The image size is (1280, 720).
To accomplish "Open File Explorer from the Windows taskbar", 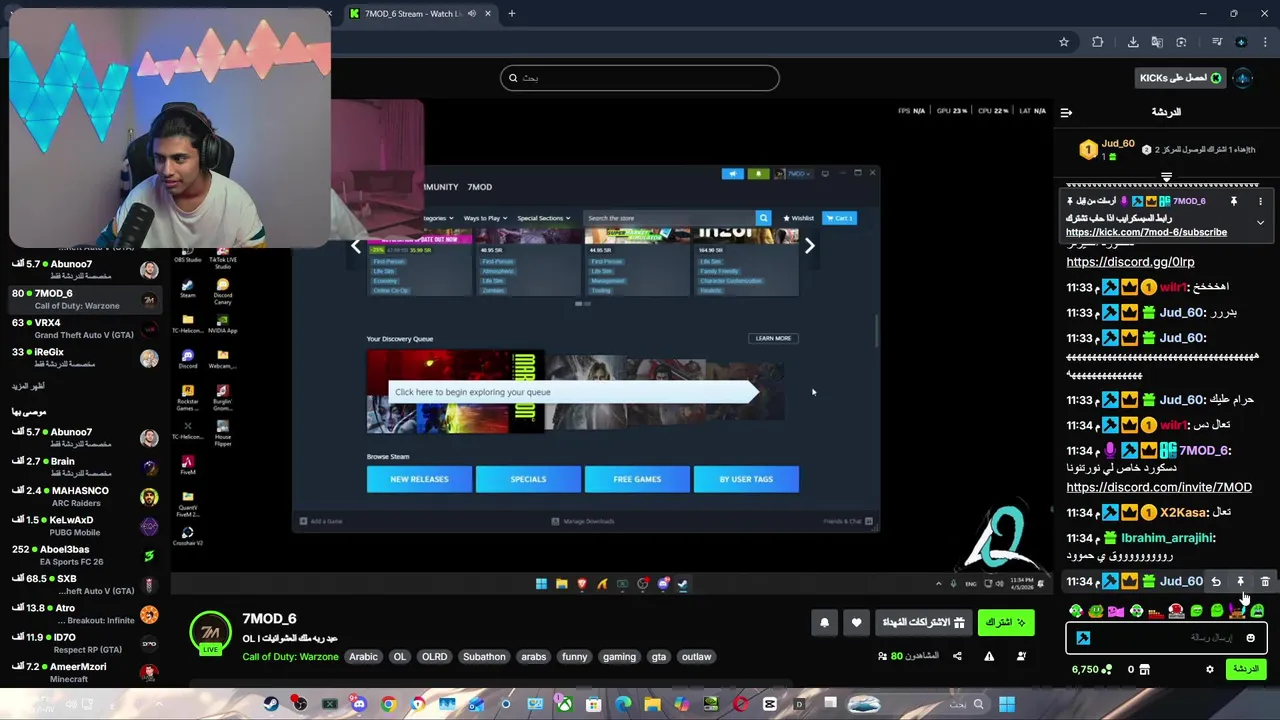I will (652, 704).
